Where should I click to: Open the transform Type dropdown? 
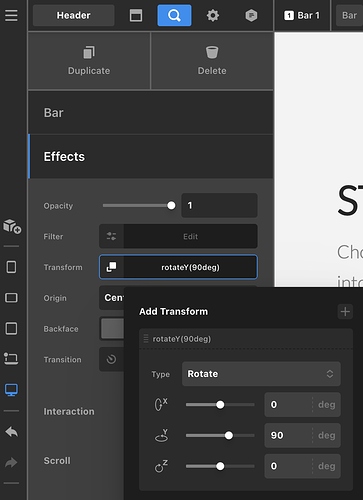[x=261, y=374]
